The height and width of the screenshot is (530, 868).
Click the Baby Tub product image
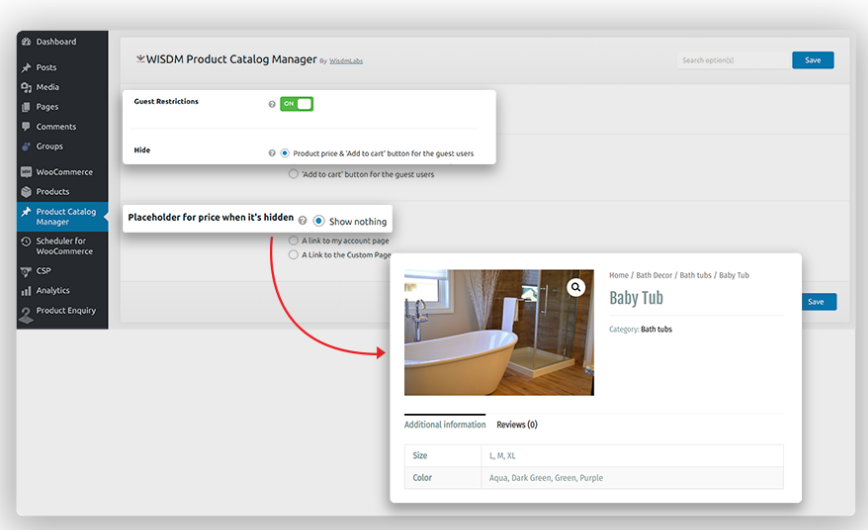499,332
